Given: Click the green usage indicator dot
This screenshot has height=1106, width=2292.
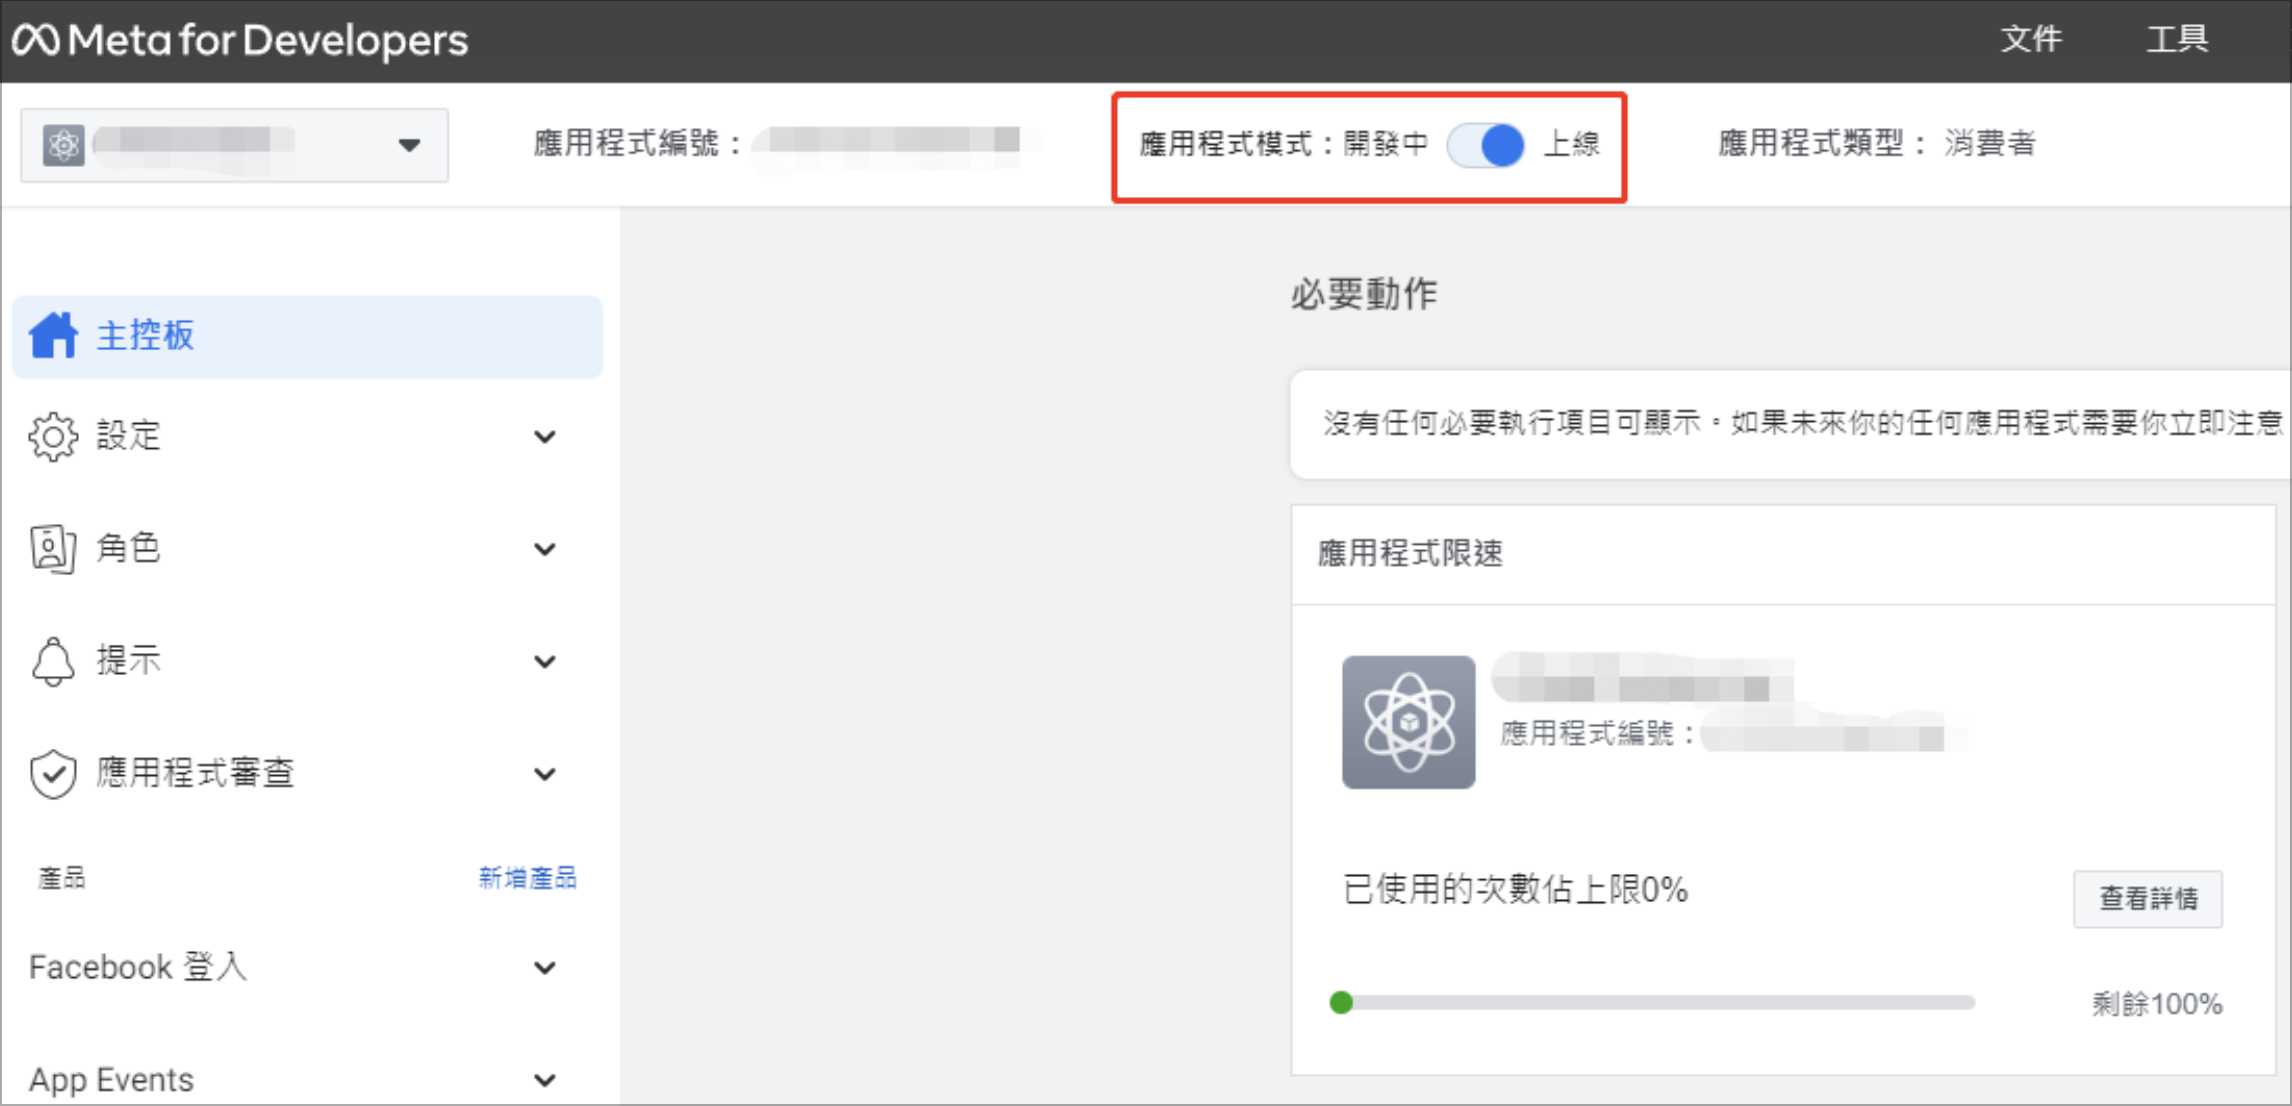Looking at the screenshot, I should pyautogui.click(x=1342, y=1002).
